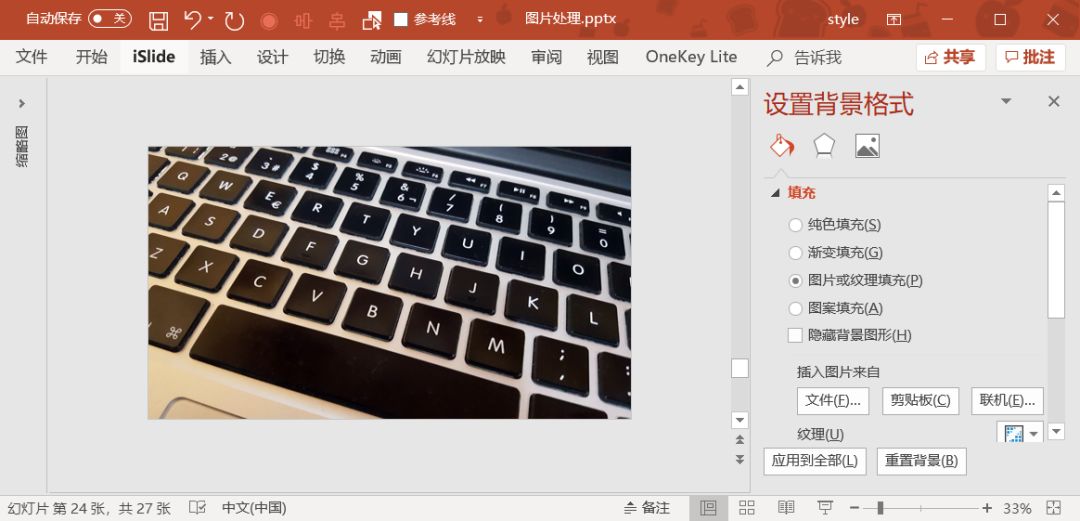This screenshot has height=521, width=1080.
Task: Switch to reading view
Action: pos(786,508)
